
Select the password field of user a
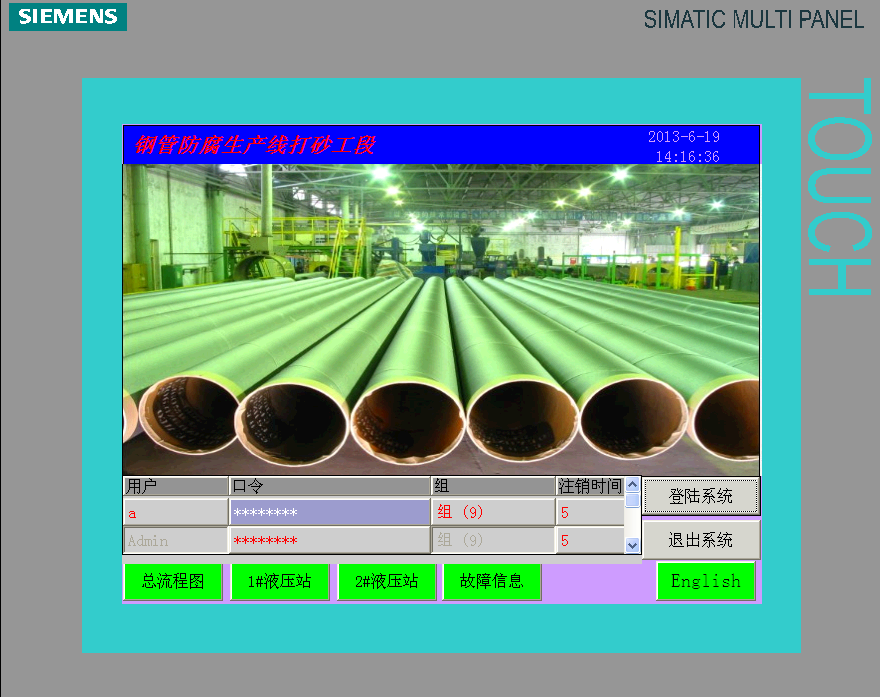[330, 512]
